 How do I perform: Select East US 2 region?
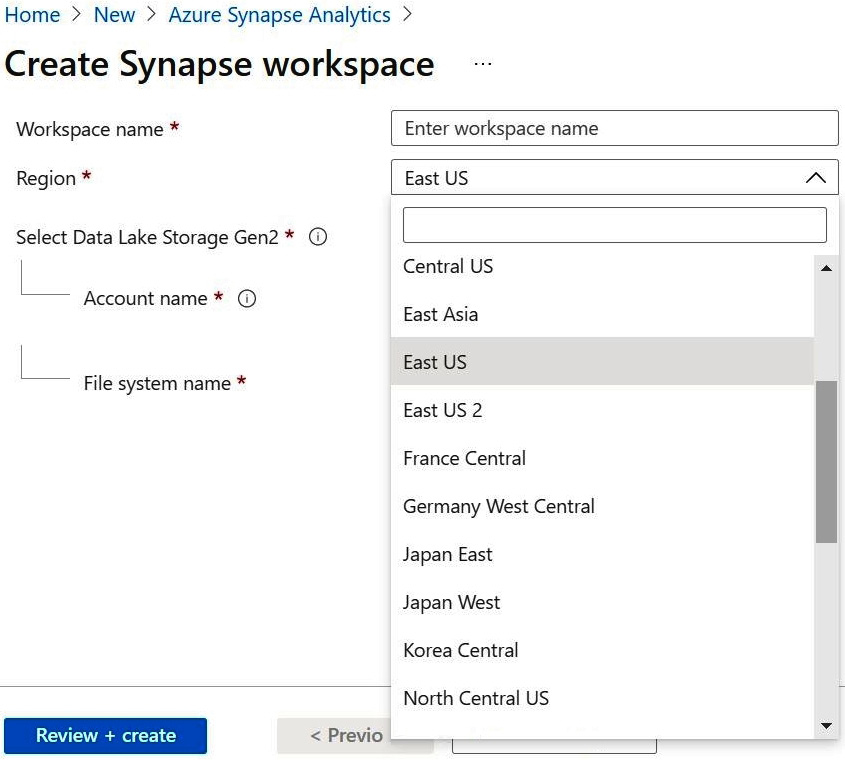pyautogui.click(x=602, y=410)
